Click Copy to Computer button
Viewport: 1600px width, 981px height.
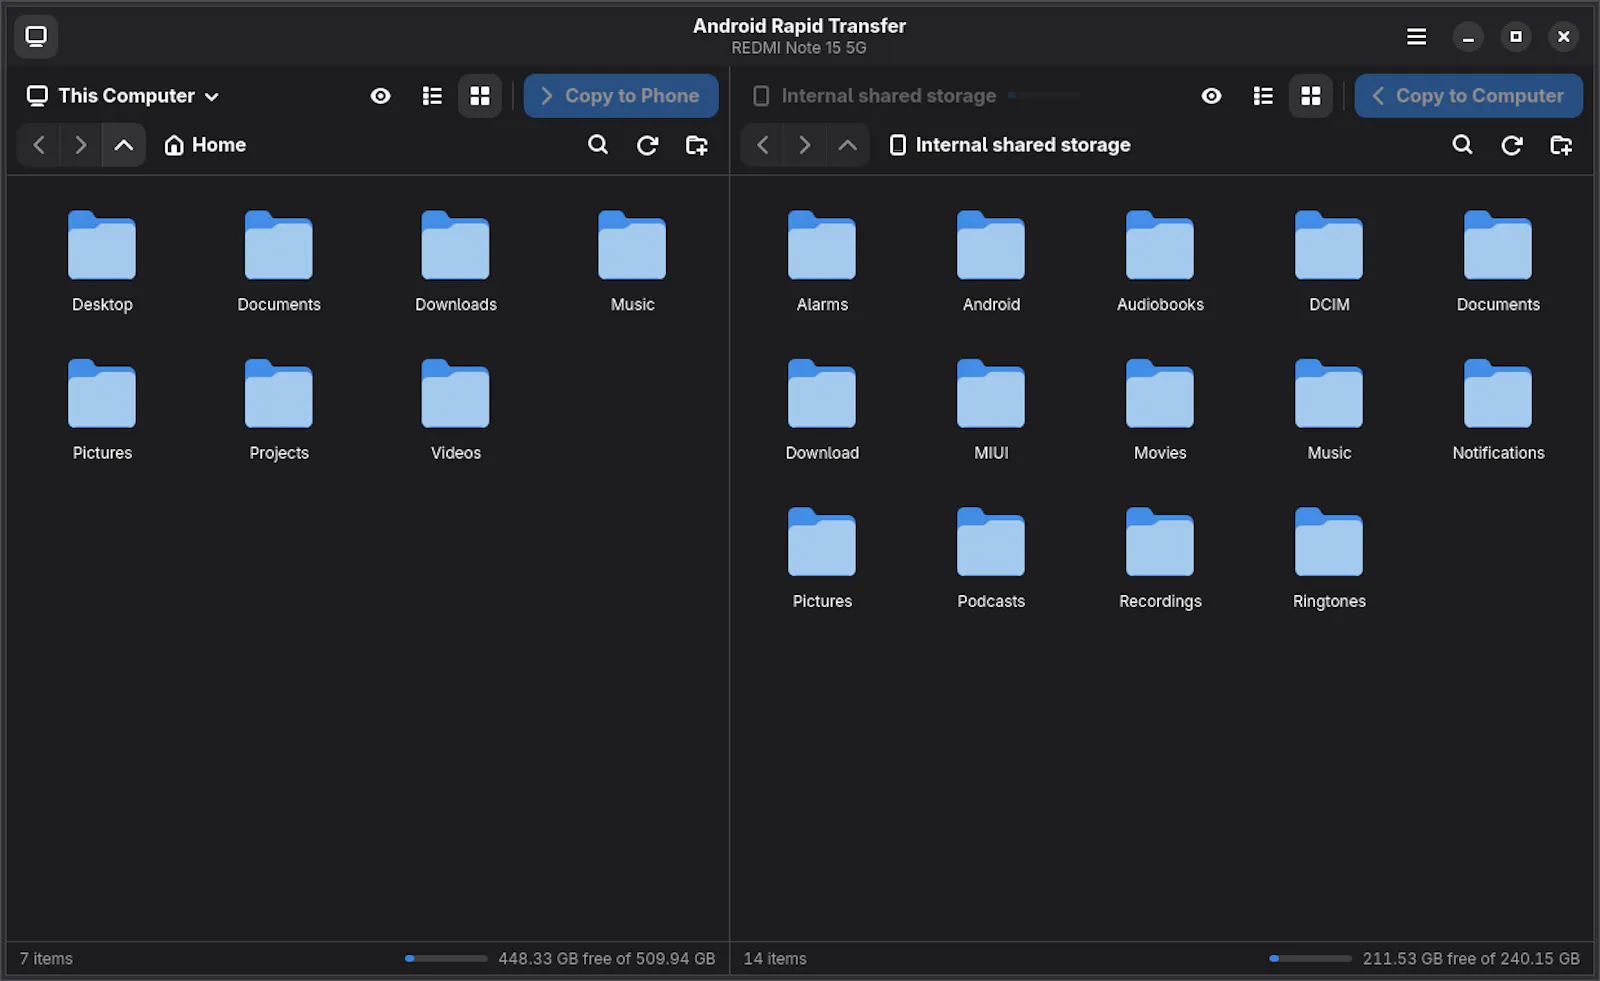coord(1468,96)
